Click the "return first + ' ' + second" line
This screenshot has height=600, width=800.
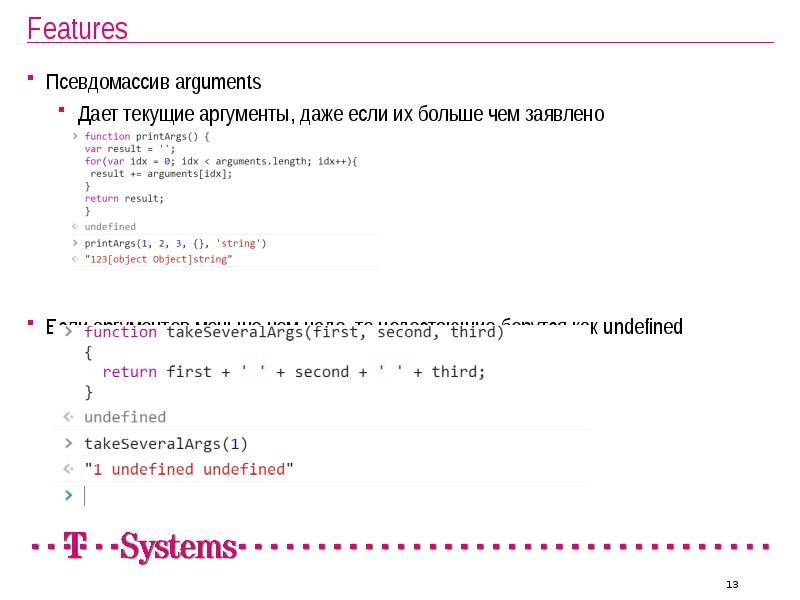pyautogui.click(x=293, y=372)
